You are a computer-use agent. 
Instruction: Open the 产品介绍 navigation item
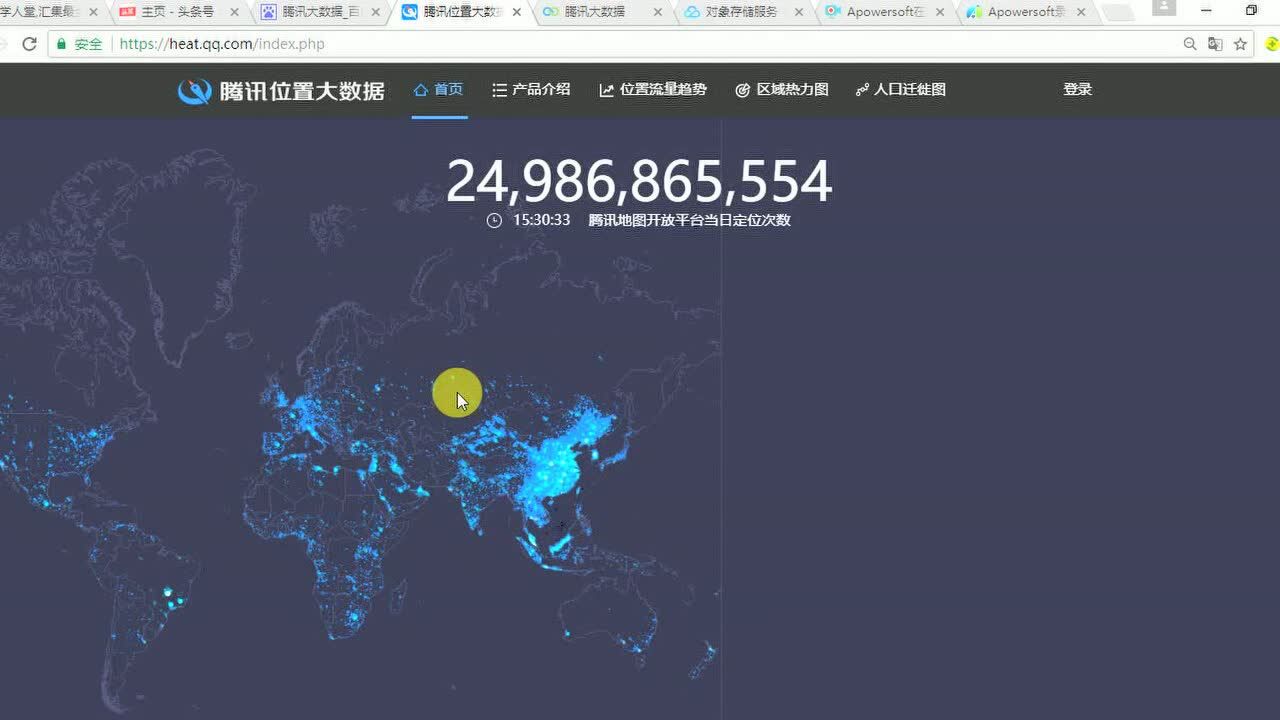point(531,89)
